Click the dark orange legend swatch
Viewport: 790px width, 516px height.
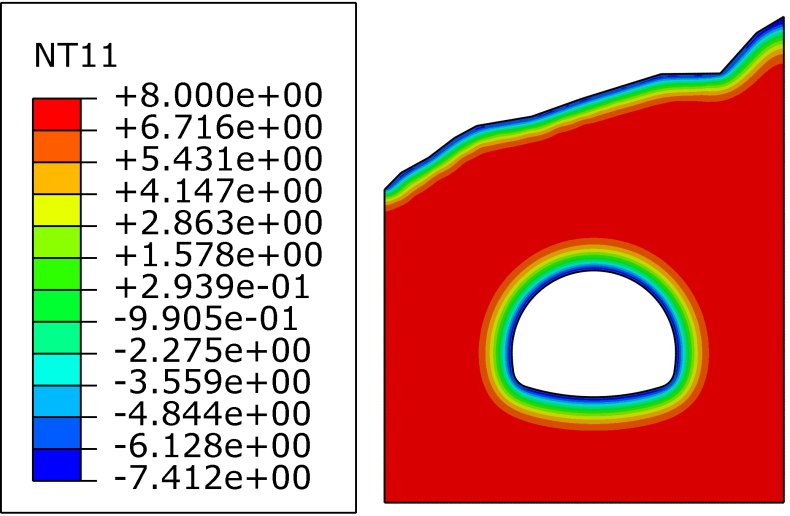click(57, 146)
